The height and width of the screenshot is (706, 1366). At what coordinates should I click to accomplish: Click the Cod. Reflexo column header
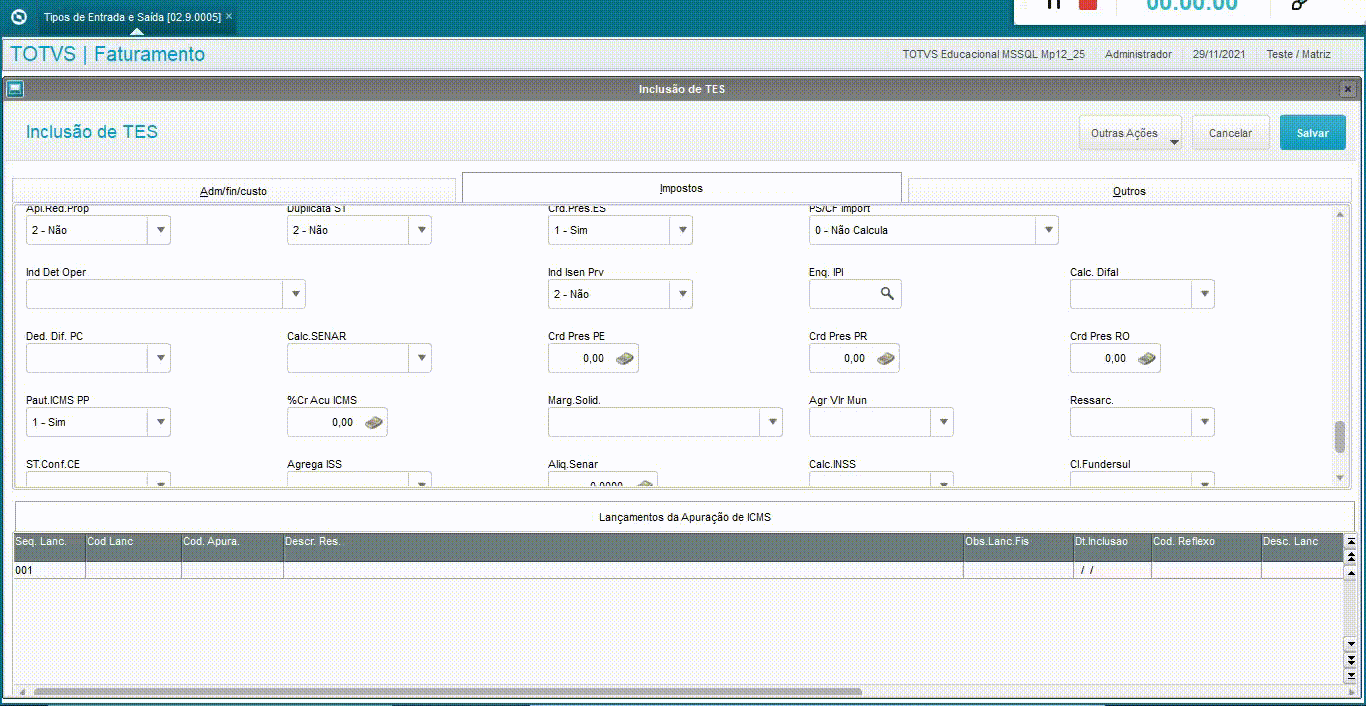click(x=1206, y=547)
